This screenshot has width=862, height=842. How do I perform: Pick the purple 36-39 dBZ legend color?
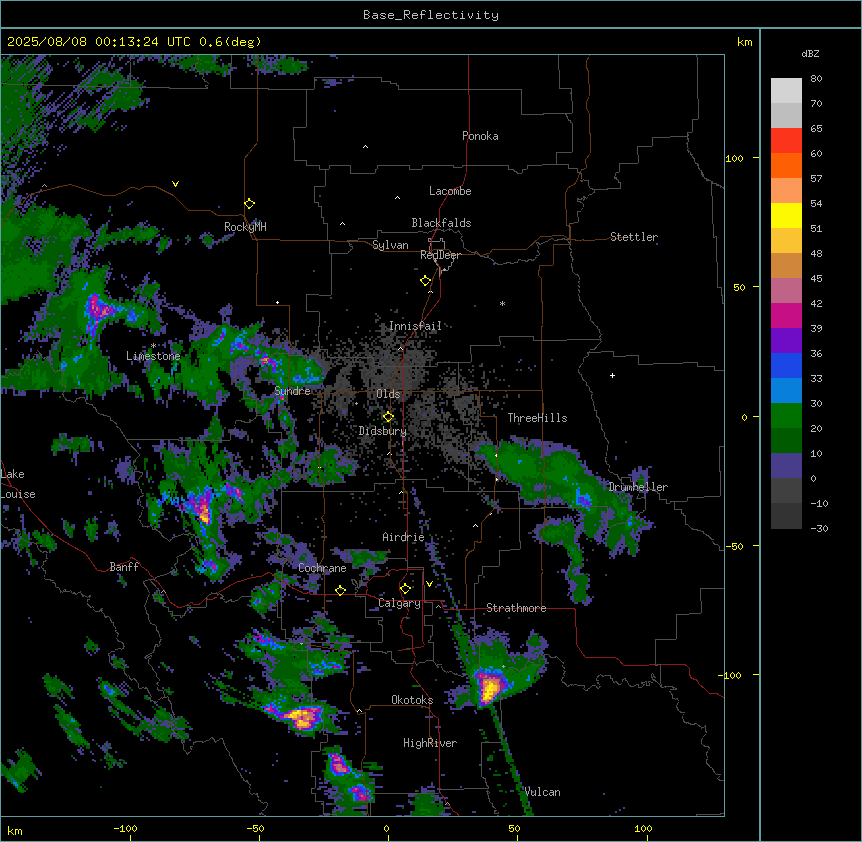click(786, 341)
